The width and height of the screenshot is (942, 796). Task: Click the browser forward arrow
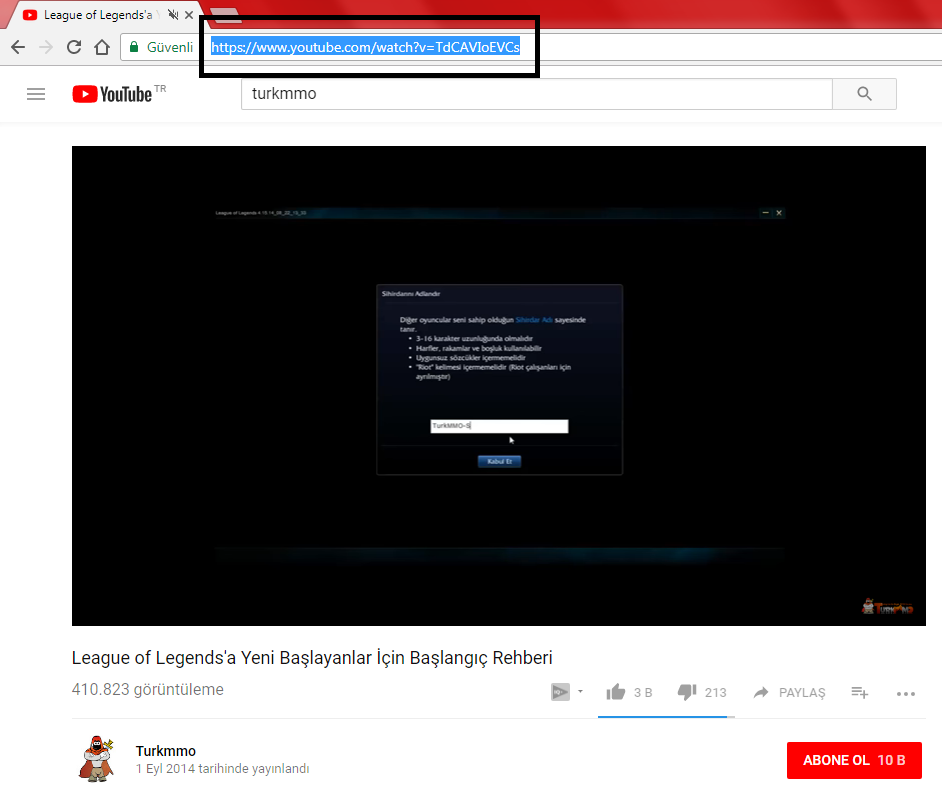click(46, 47)
